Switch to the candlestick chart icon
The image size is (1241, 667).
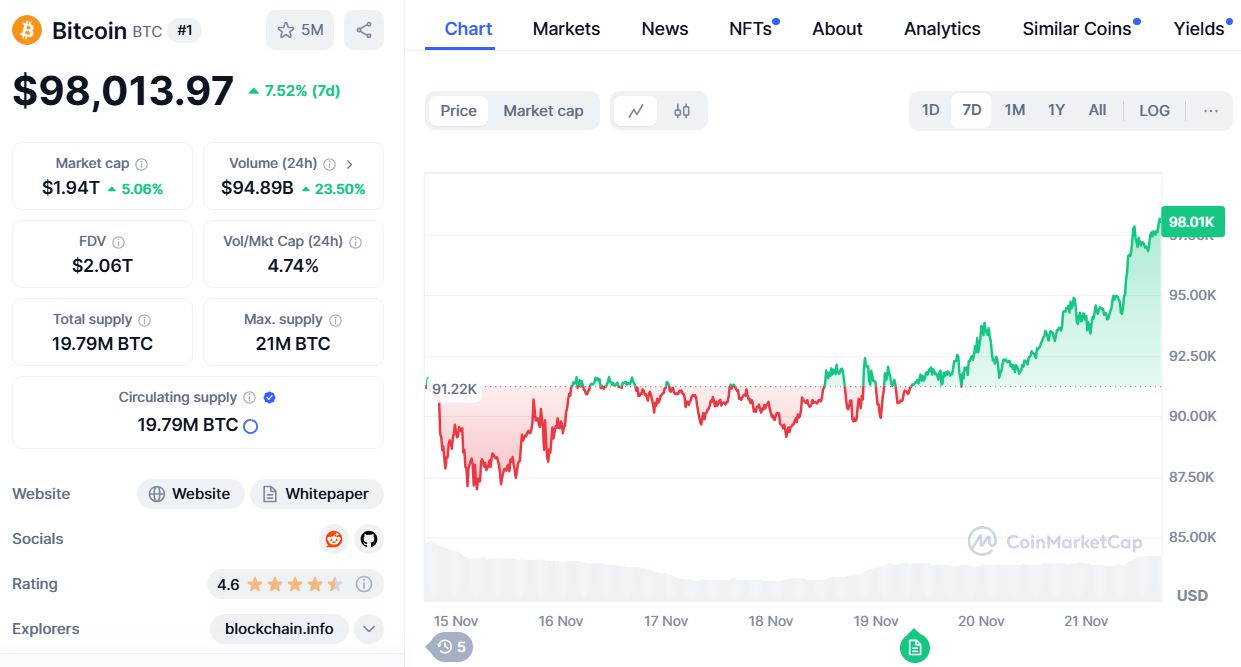coord(682,111)
